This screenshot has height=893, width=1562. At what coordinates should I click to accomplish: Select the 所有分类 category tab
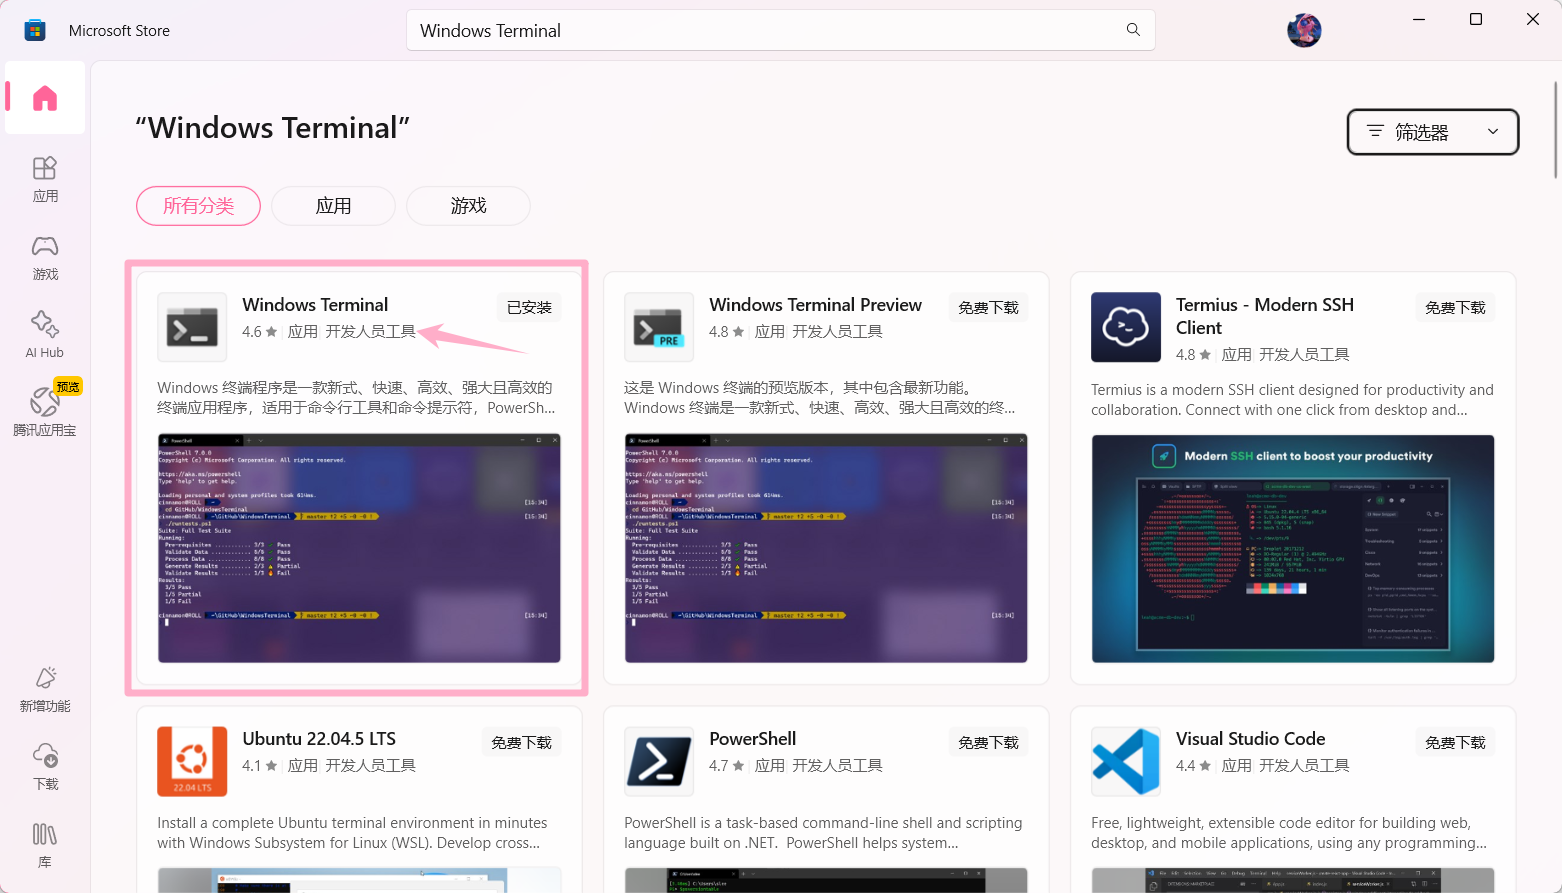click(x=198, y=206)
